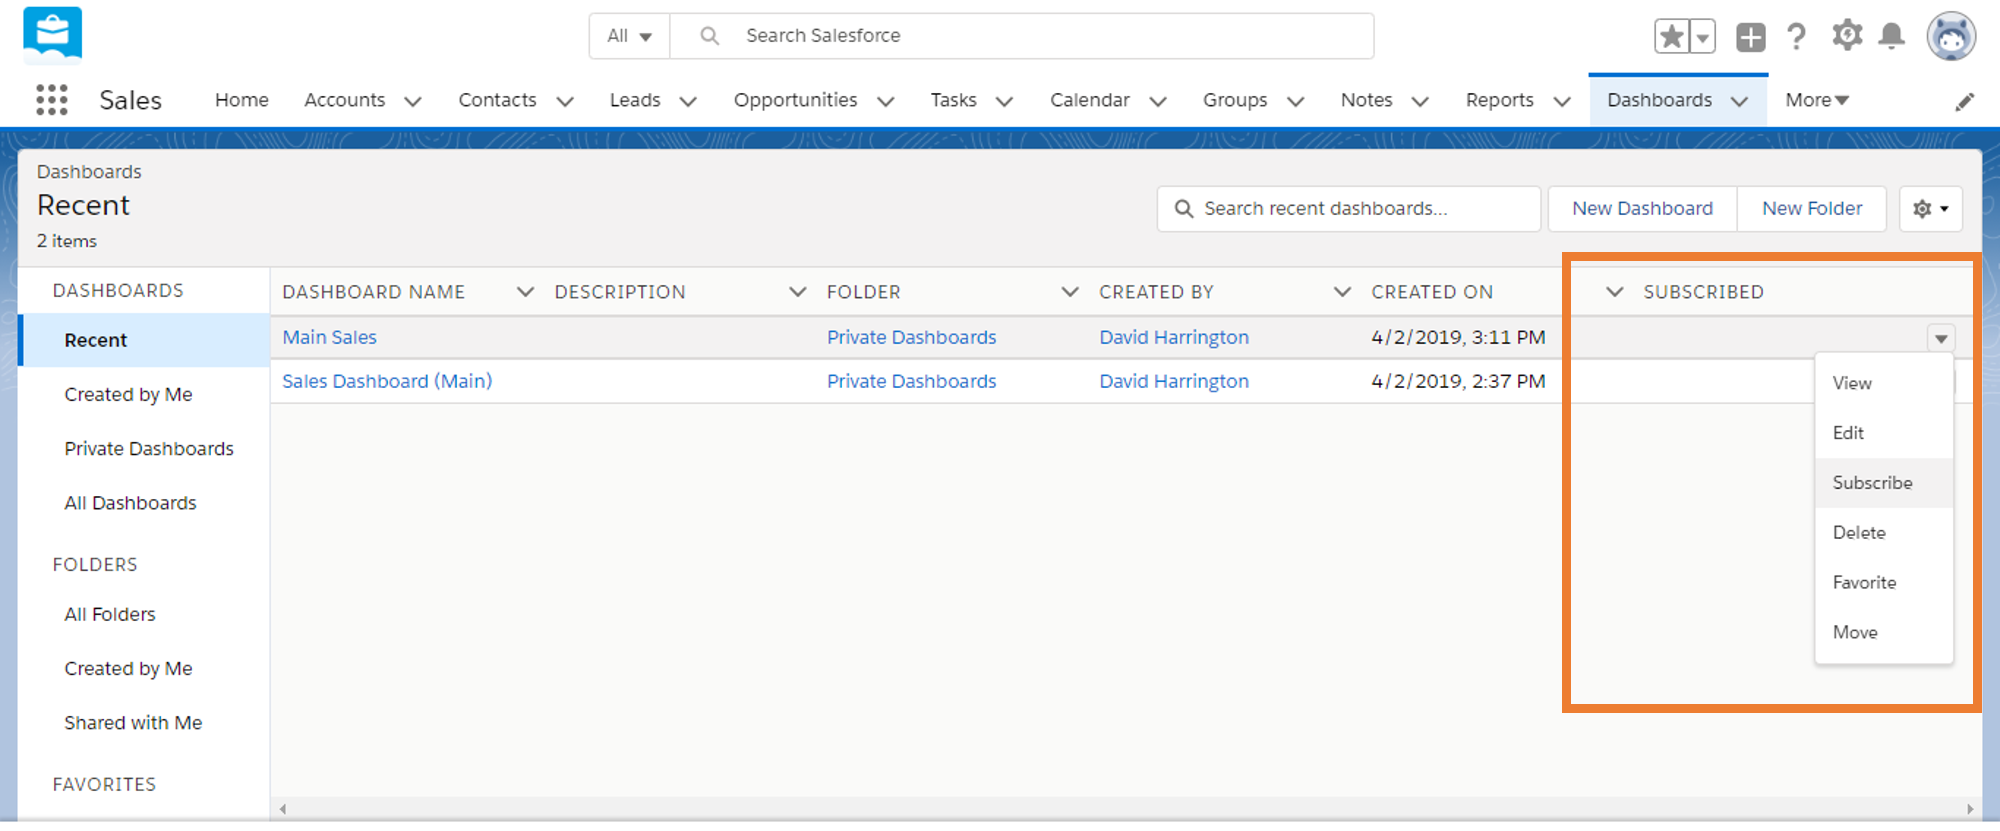Open David Harrington in Sales Dashboard (Main) row
The height and width of the screenshot is (831, 2000).
tap(1174, 382)
